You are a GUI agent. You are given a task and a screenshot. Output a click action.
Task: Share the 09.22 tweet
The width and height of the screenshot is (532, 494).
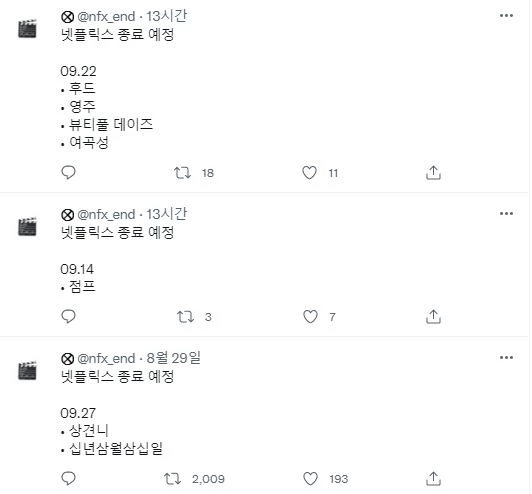433,172
